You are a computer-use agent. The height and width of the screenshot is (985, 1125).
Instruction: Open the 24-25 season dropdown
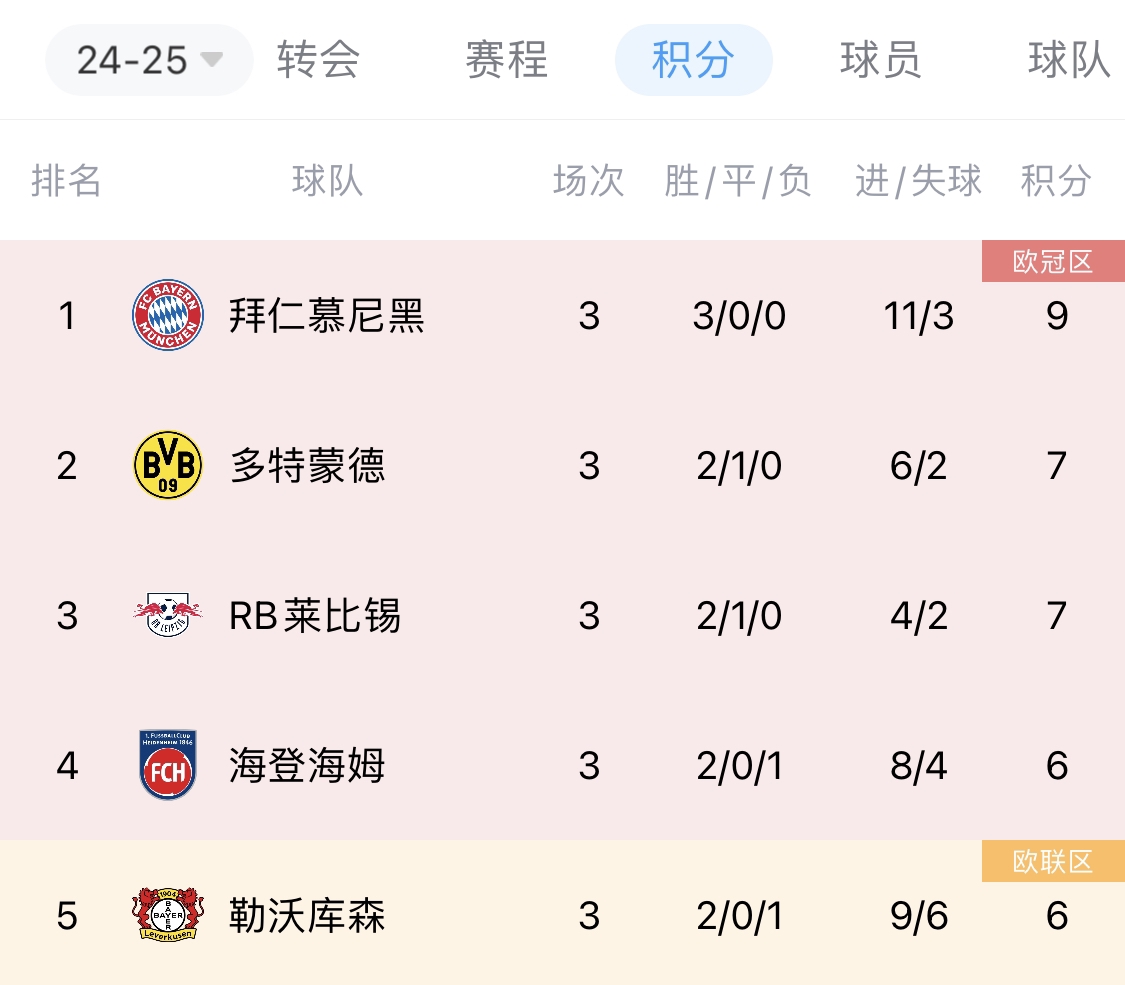click(x=149, y=60)
